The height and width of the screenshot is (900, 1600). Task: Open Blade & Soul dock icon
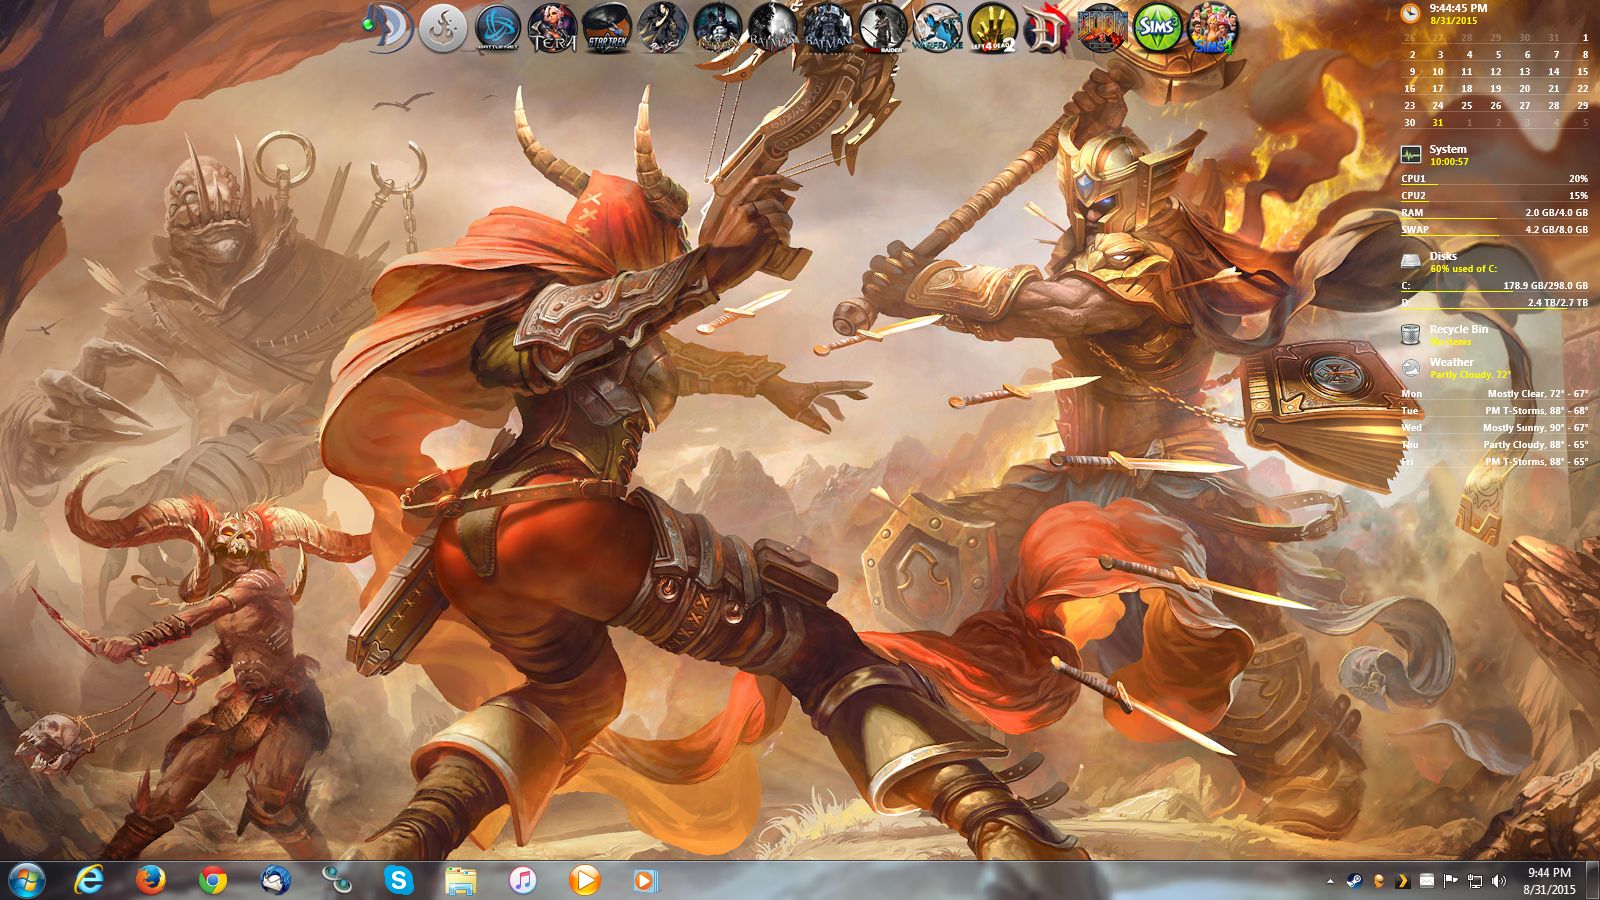click(x=661, y=28)
